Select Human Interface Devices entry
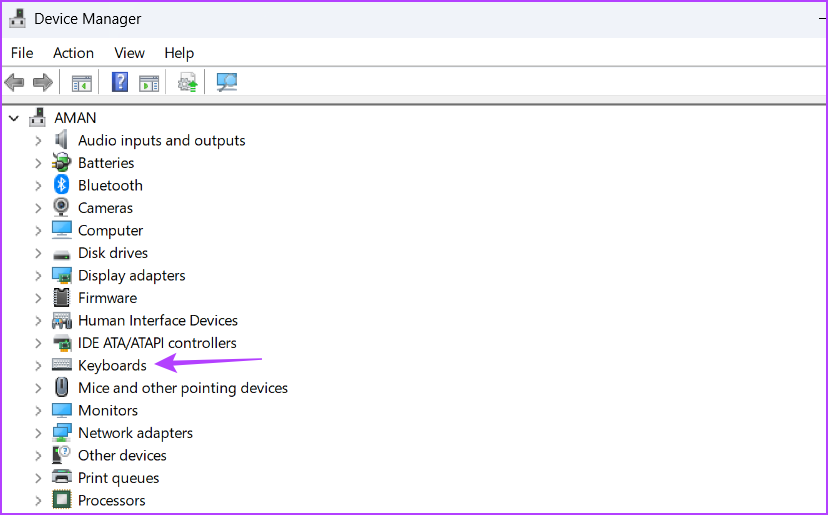Image resolution: width=828 pixels, height=515 pixels. click(x=158, y=321)
